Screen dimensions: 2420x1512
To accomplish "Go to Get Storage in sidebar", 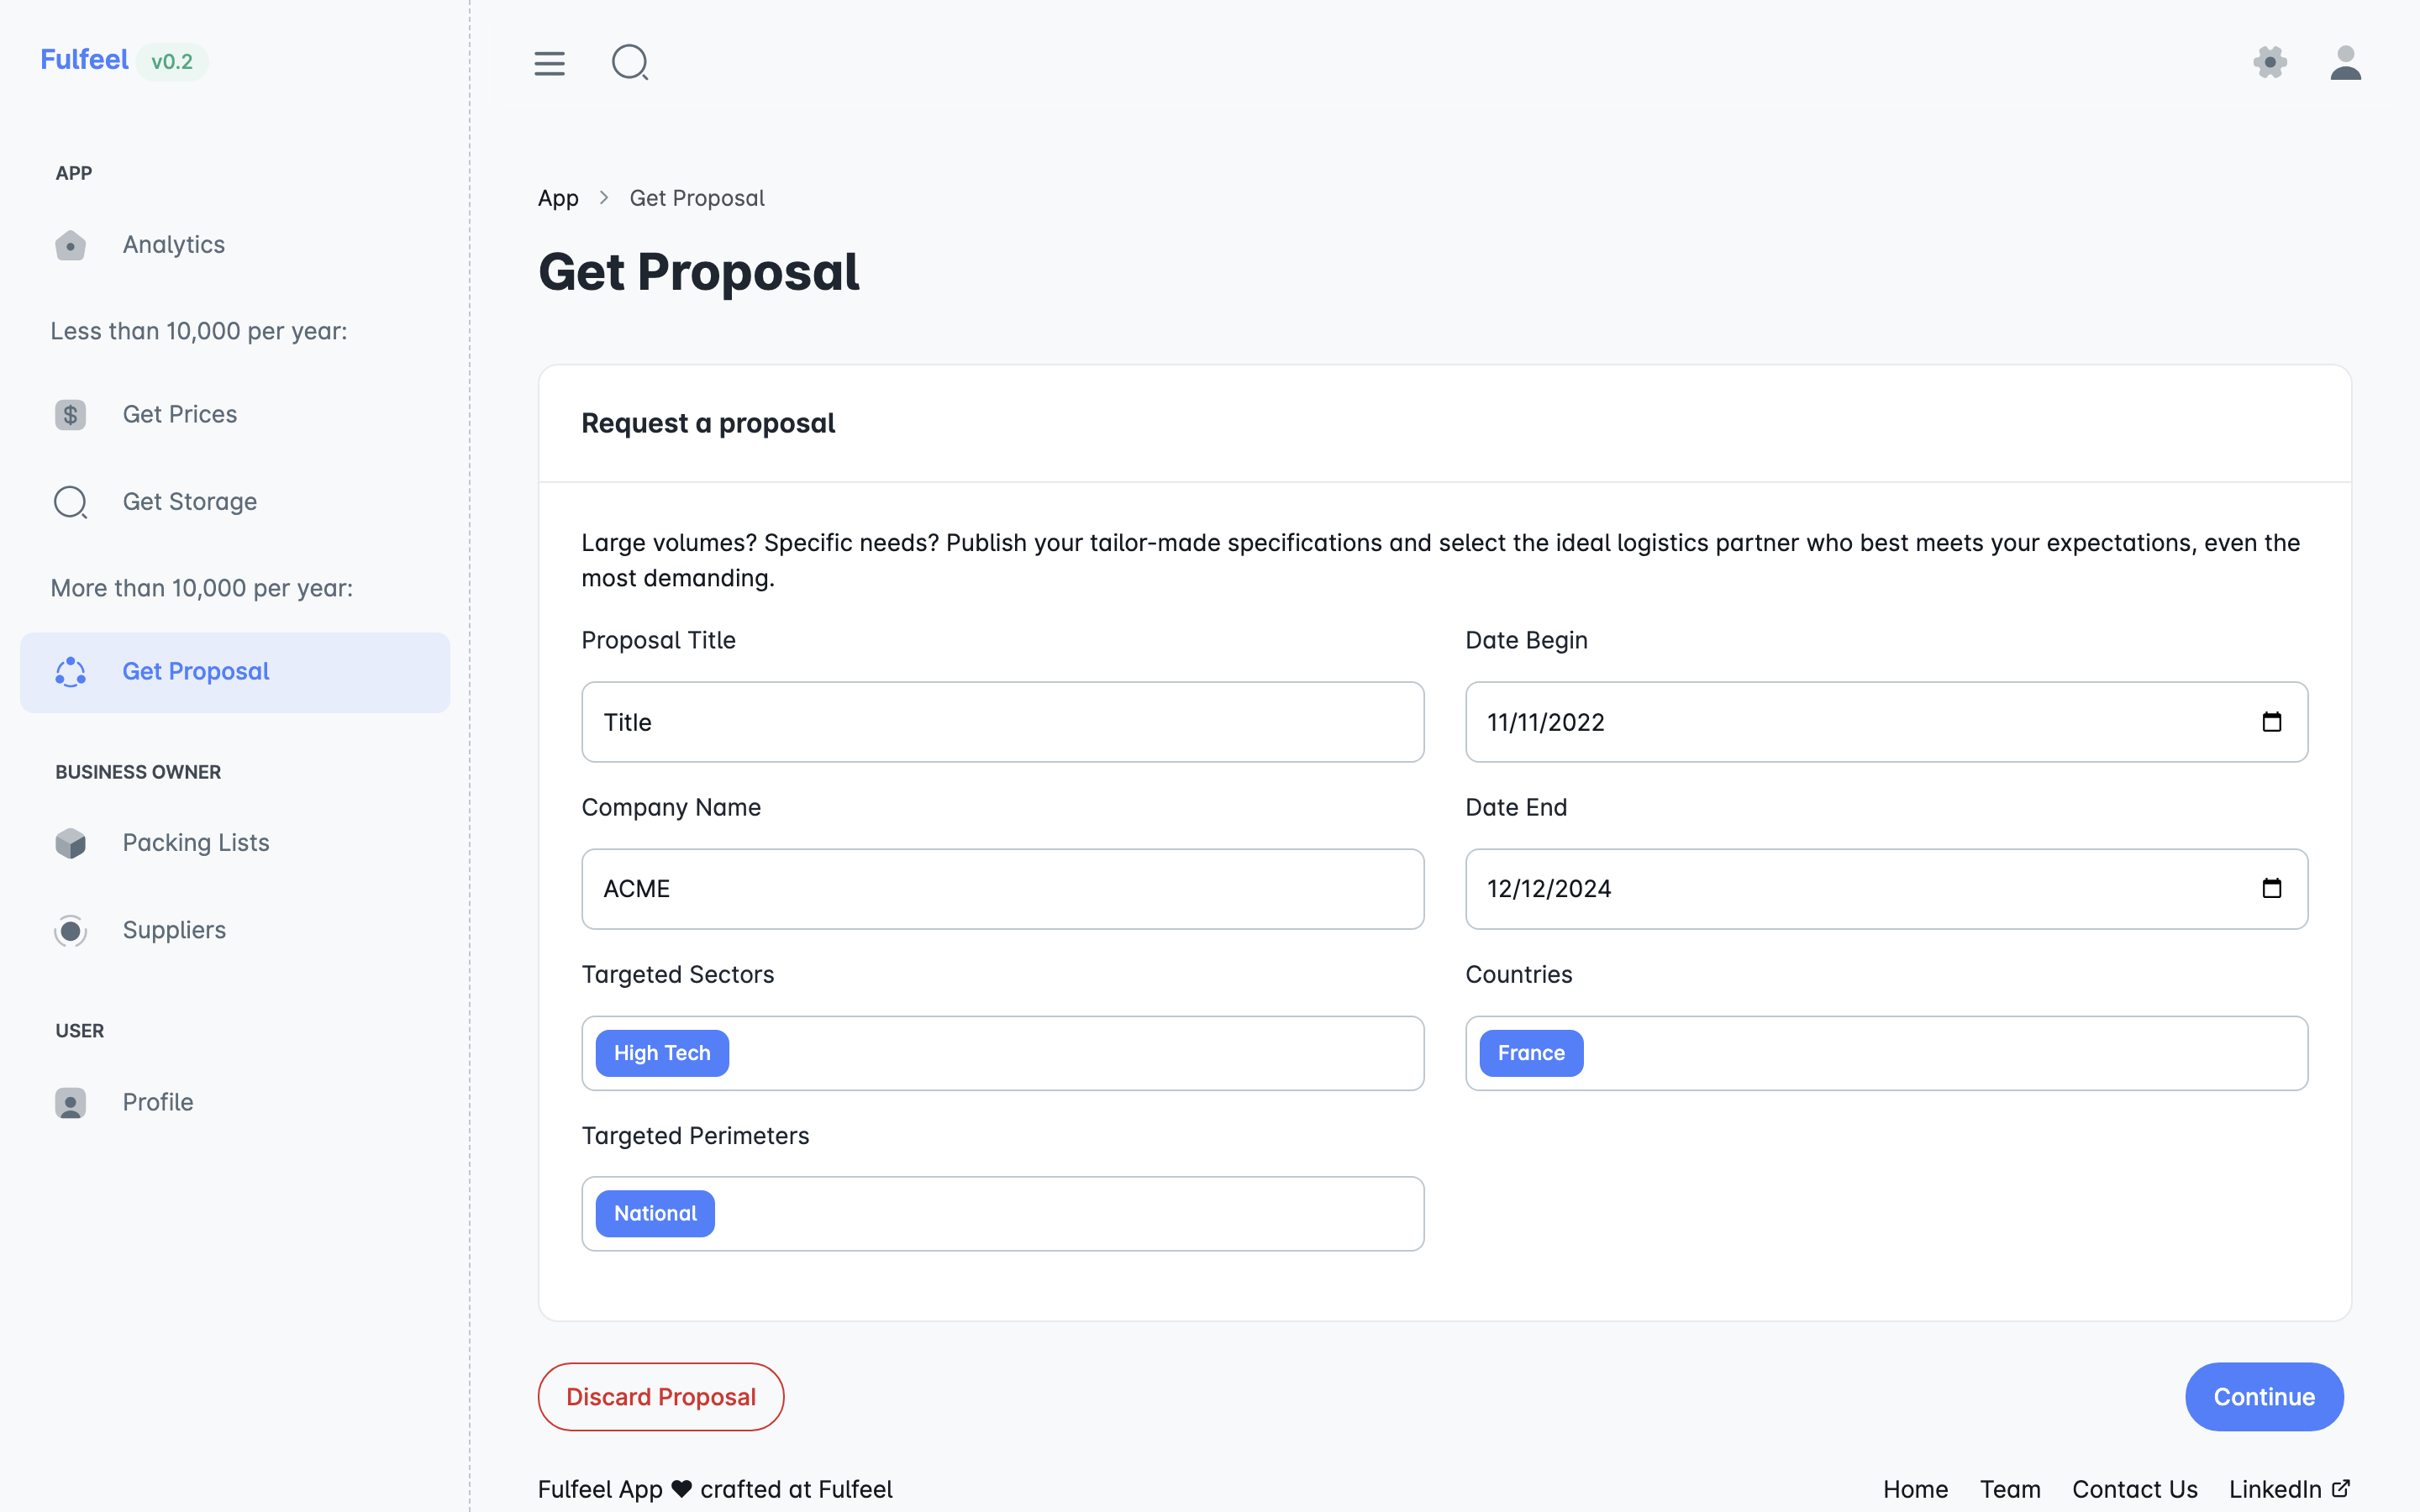I will coord(189,502).
